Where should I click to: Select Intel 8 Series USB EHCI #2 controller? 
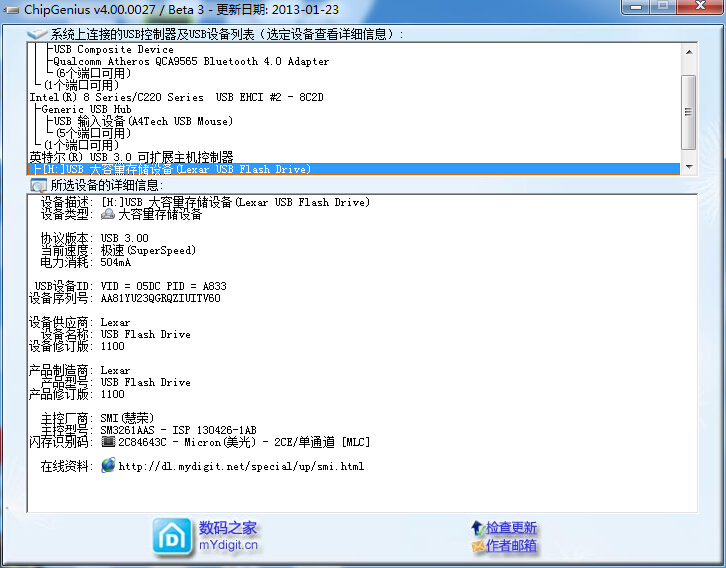coord(176,97)
